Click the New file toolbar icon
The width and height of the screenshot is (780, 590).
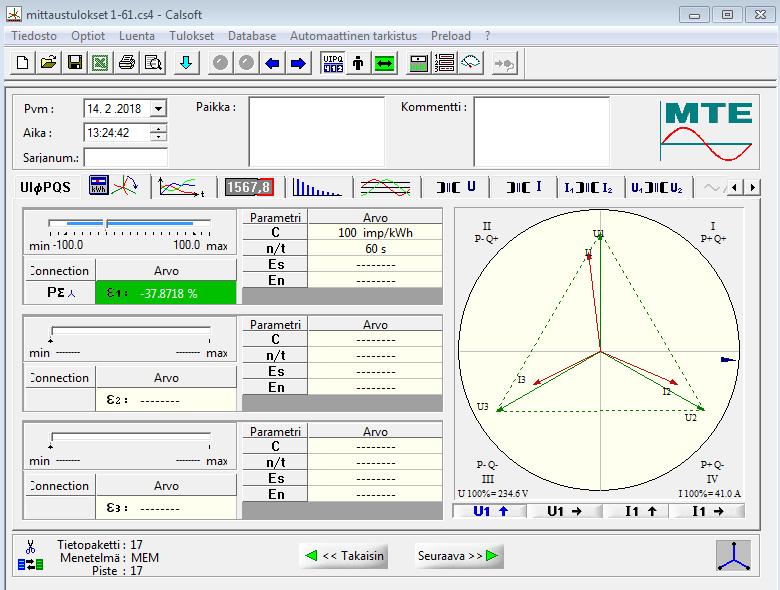22,63
